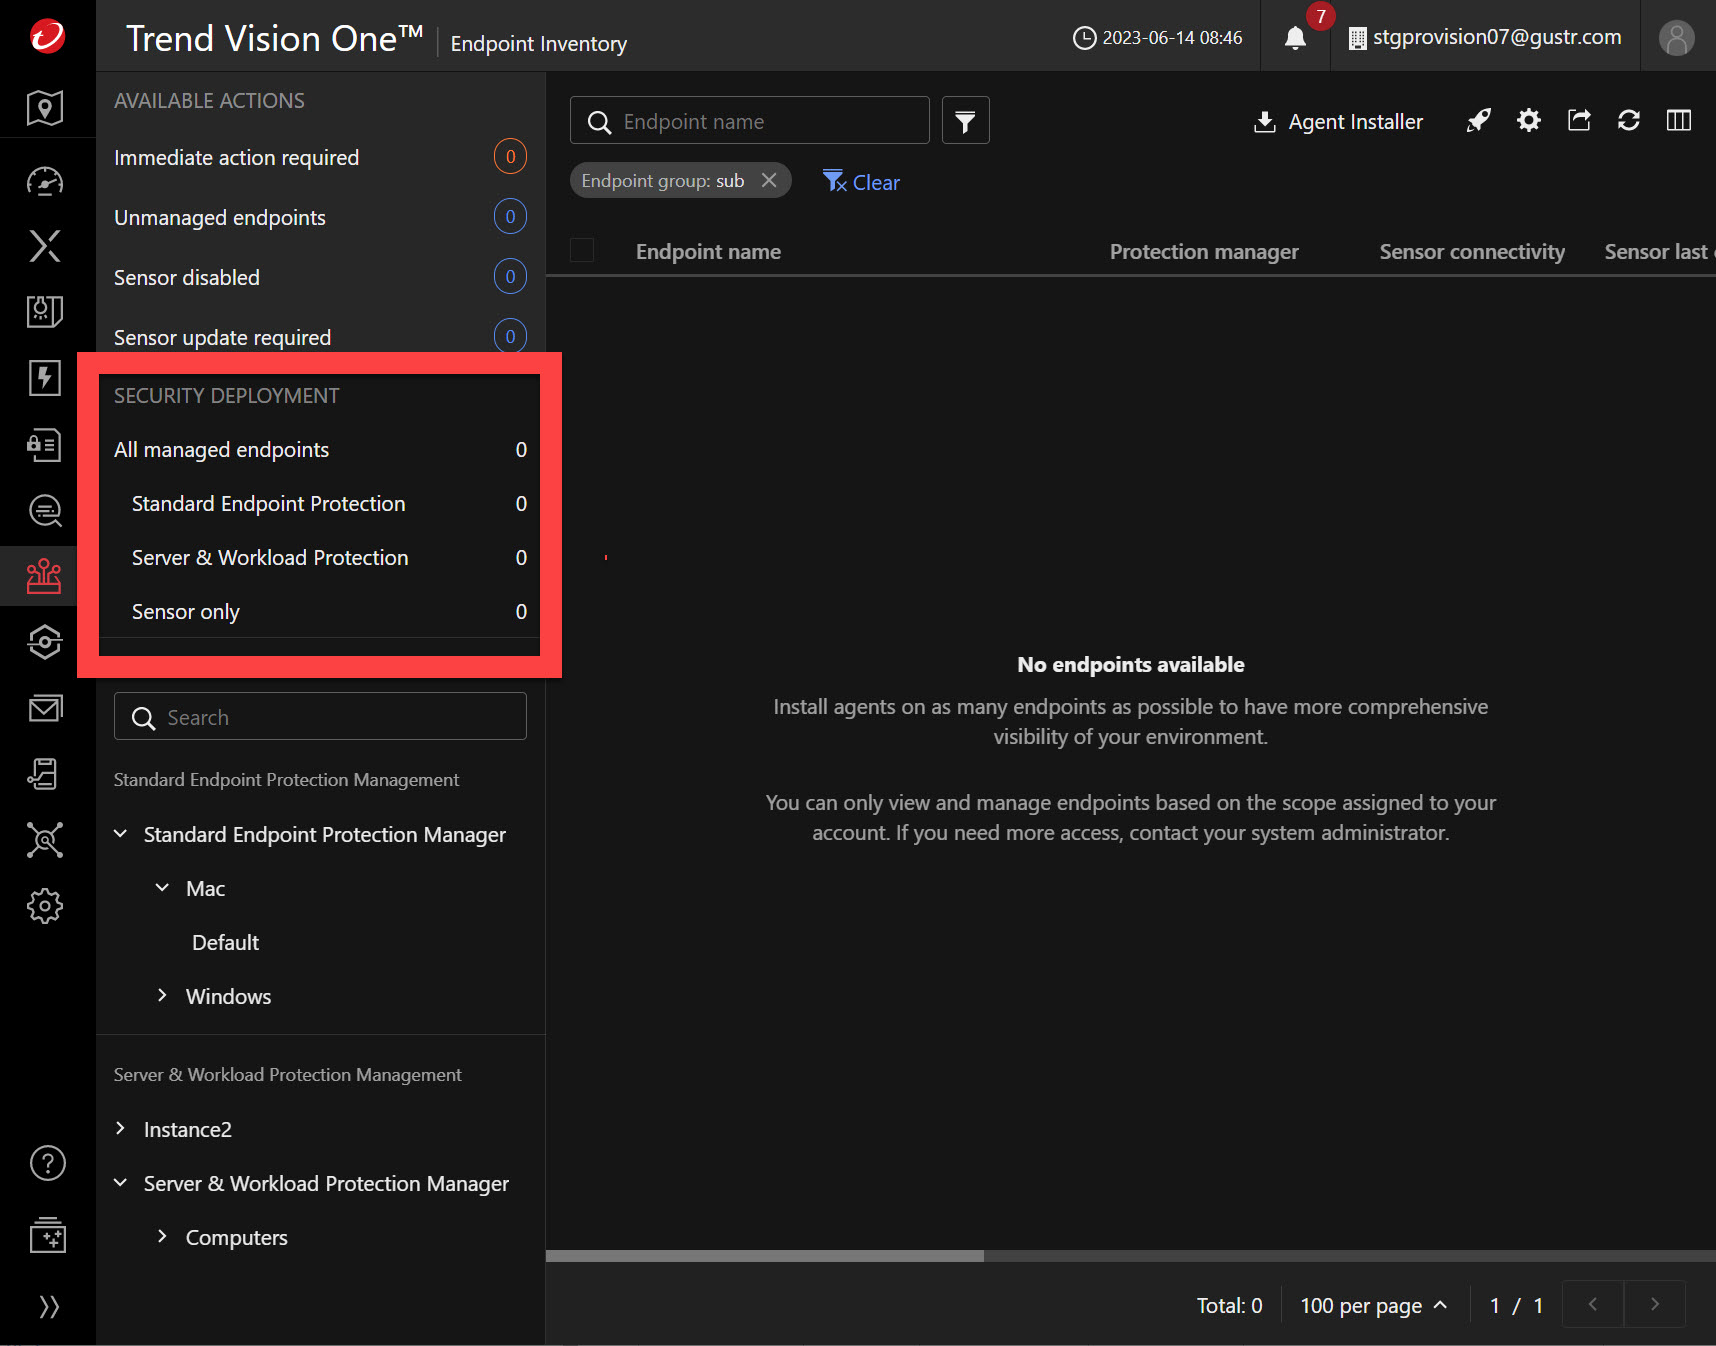The height and width of the screenshot is (1346, 1716).
Task: Select Sensor only deployment filter
Action: tap(186, 612)
